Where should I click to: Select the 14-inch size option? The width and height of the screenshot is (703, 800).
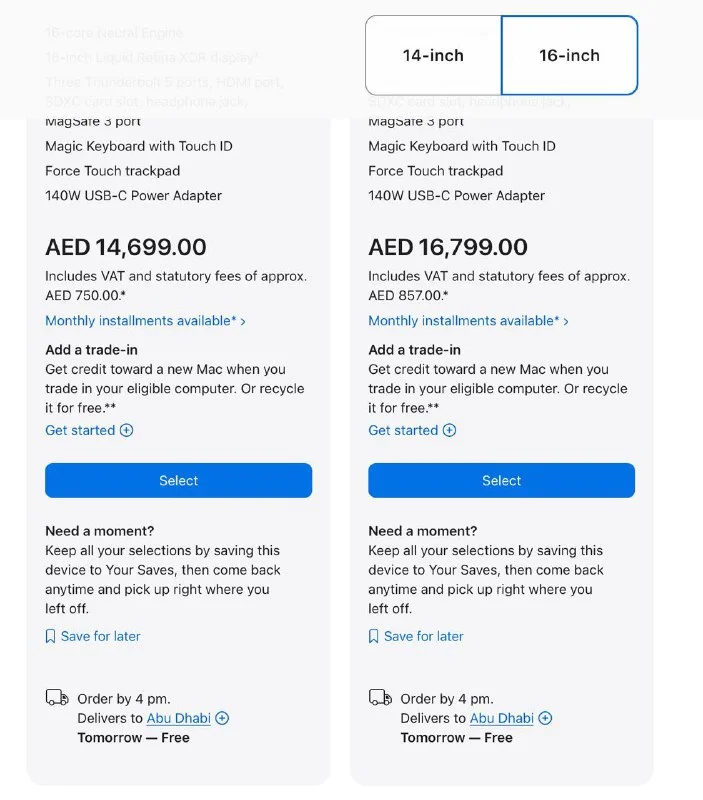coord(433,56)
